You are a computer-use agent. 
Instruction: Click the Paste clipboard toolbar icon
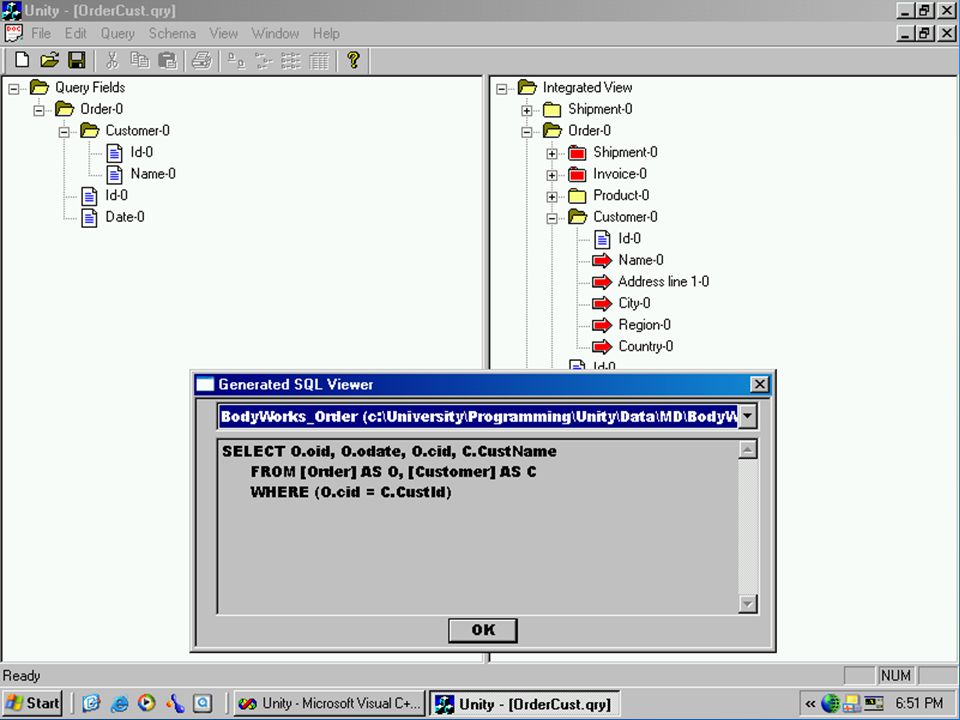pyautogui.click(x=167, y=60)
